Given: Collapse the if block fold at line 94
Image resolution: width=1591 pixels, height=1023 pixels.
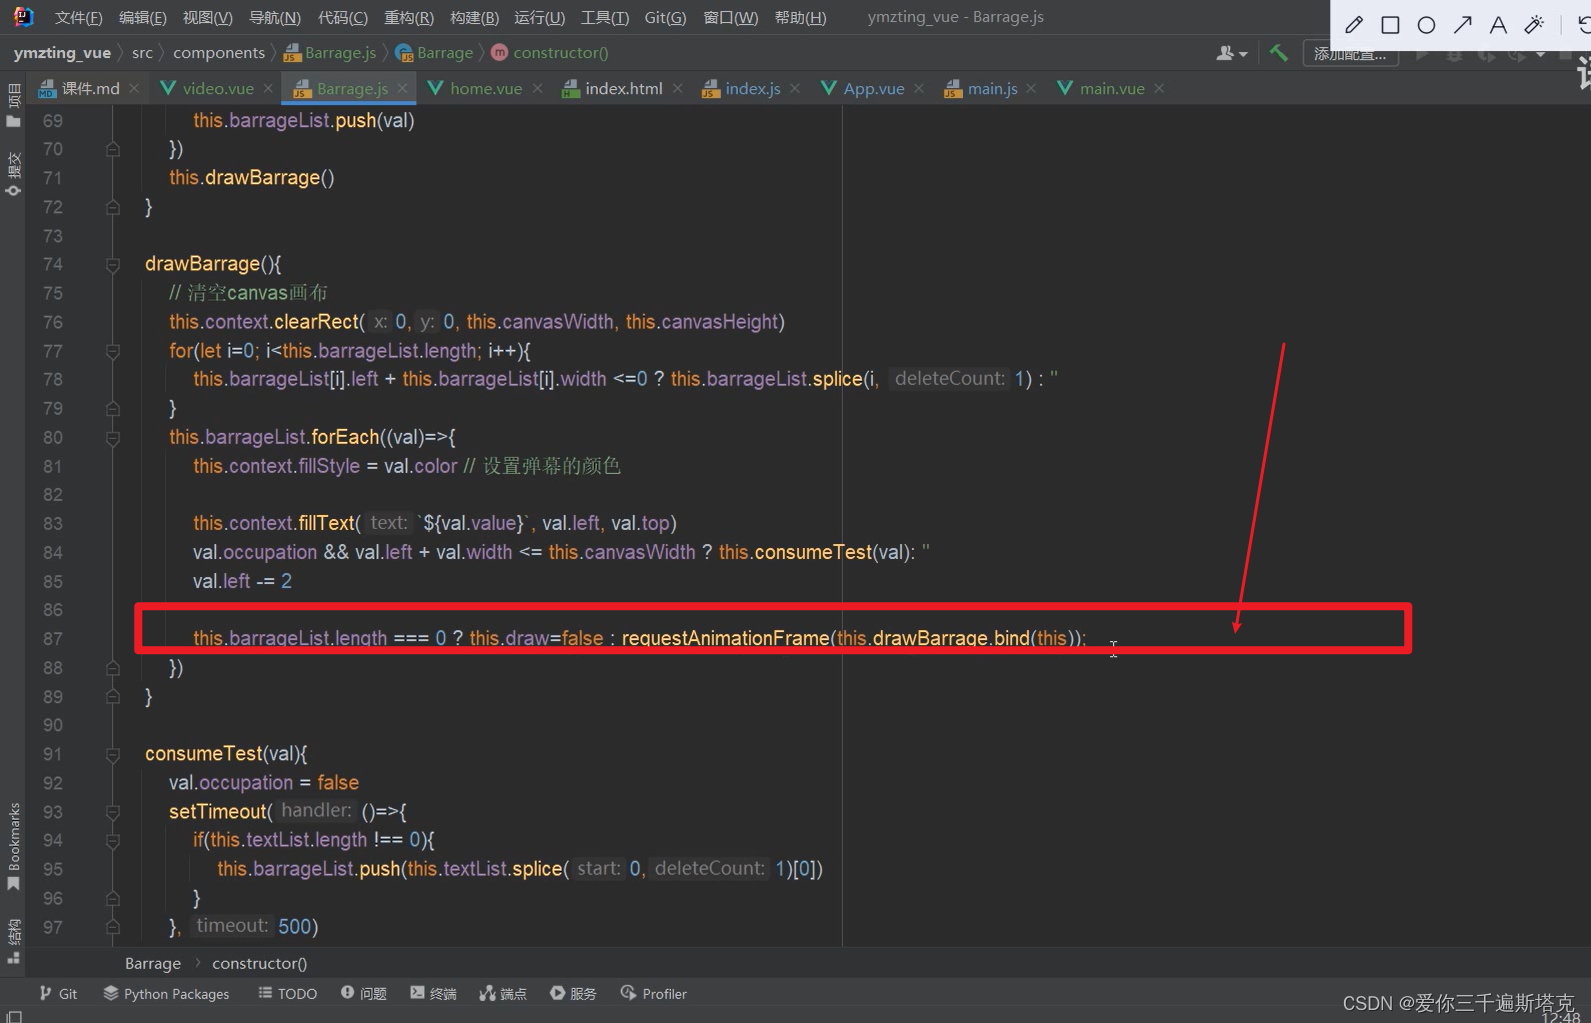Looking at the screenshot, I should coord(113,841).
